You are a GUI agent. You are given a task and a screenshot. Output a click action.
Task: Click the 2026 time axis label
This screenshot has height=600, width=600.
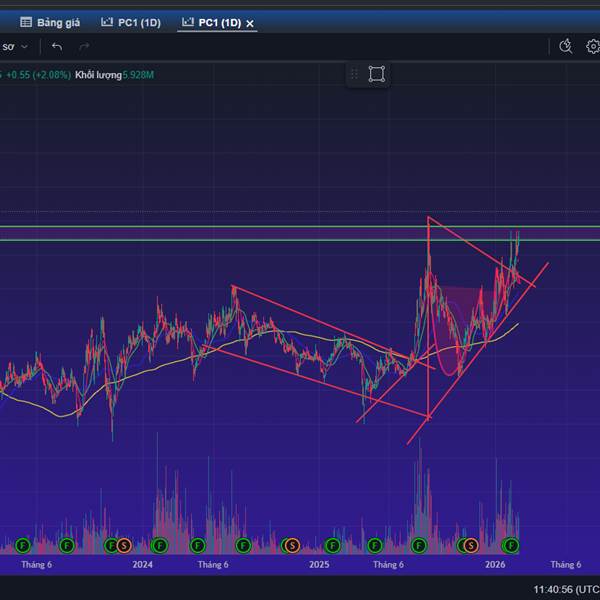click(x=495, y=564)
